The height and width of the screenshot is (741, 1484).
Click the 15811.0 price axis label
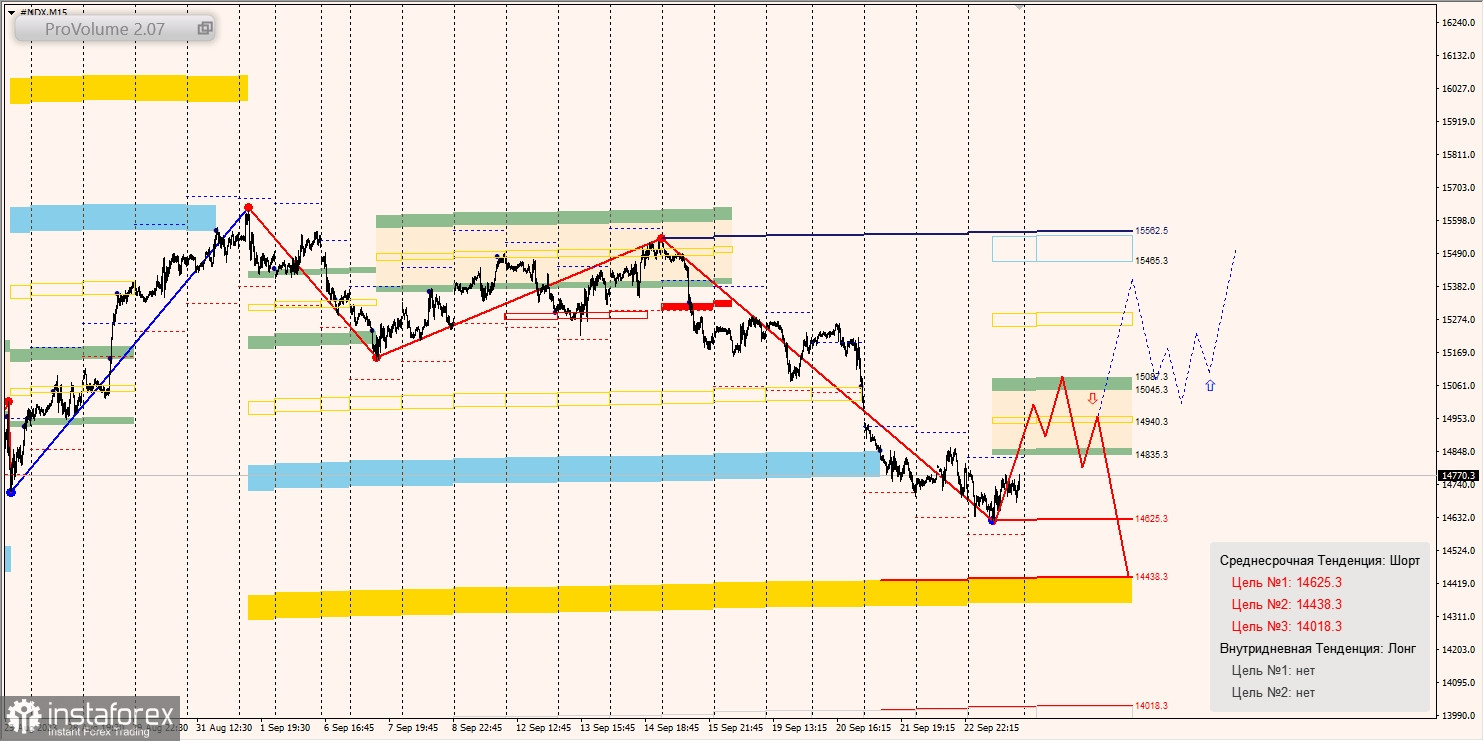(1458, 155)
